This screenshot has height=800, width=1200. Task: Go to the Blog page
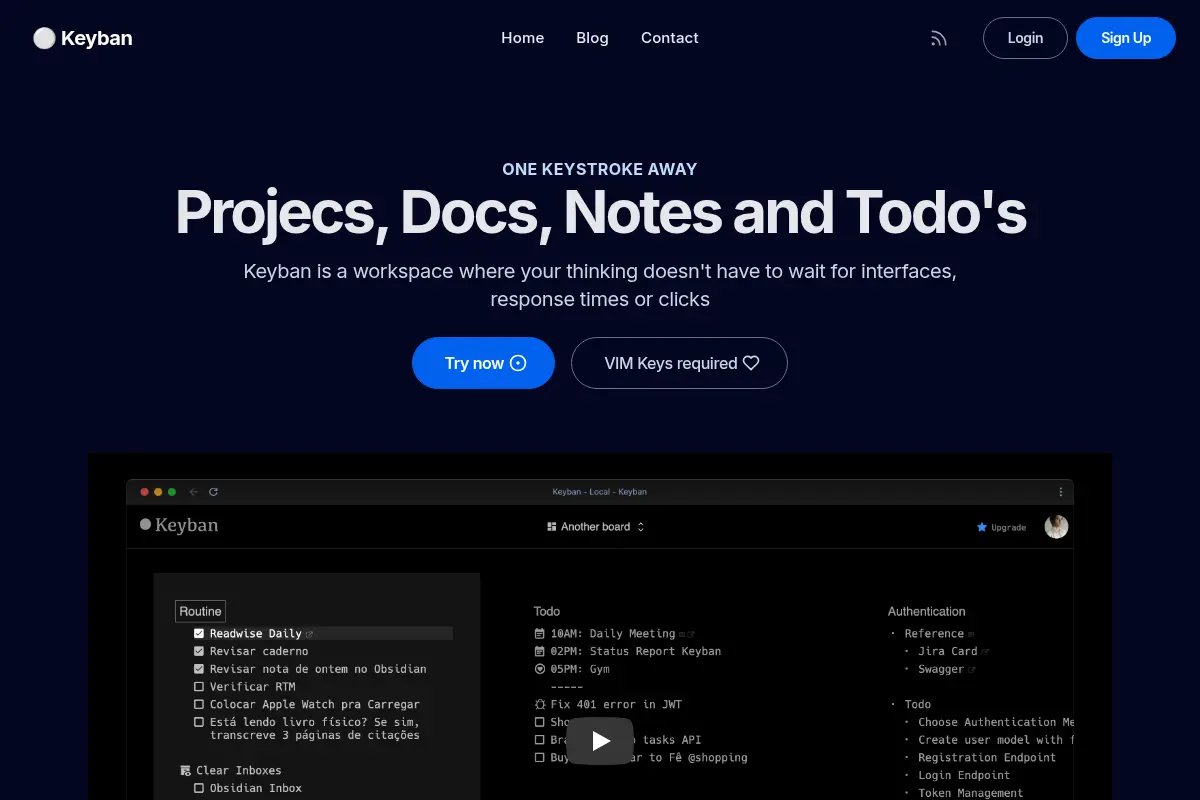[592, 38]
